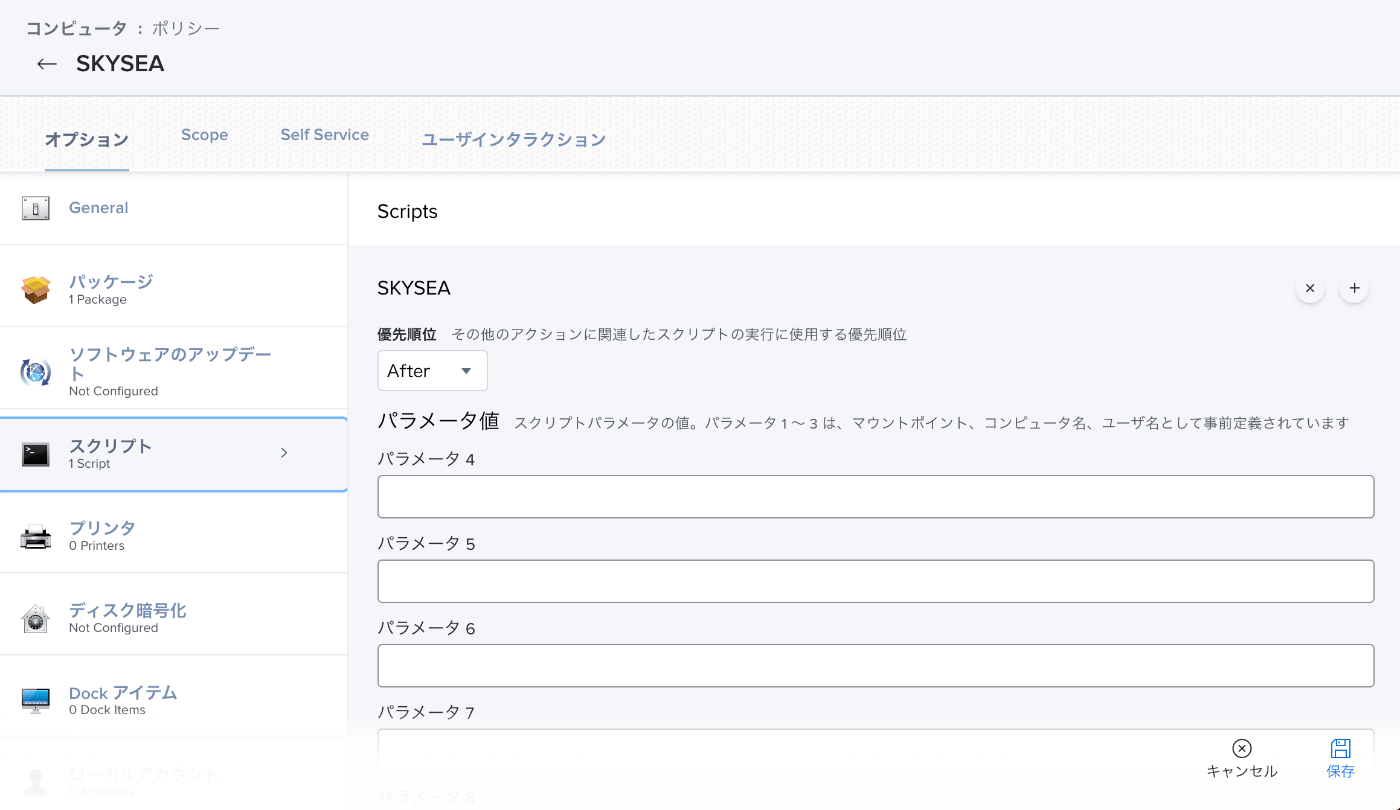Click the 保存 label
Viewport: 1400px width, 810px height.
1341,771
